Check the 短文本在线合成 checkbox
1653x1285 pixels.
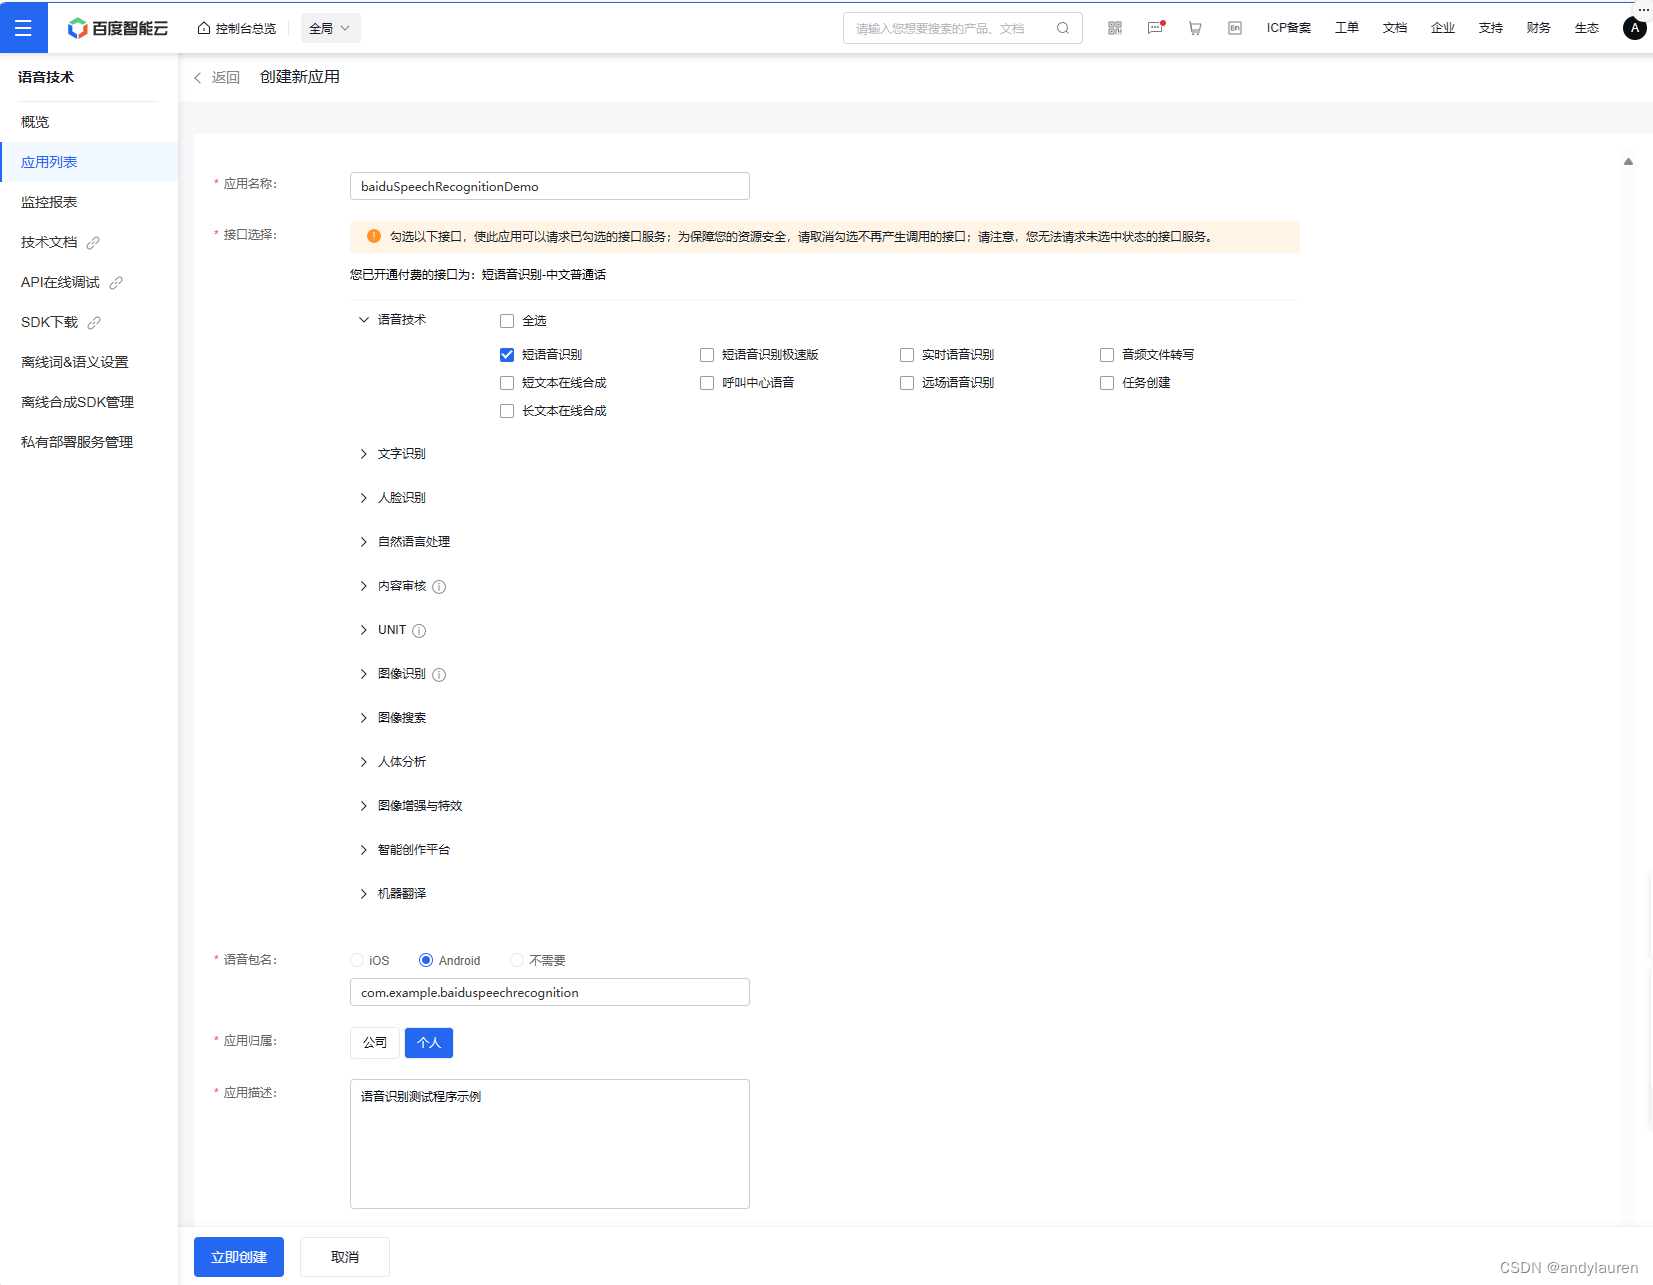(x=507, y=383)
